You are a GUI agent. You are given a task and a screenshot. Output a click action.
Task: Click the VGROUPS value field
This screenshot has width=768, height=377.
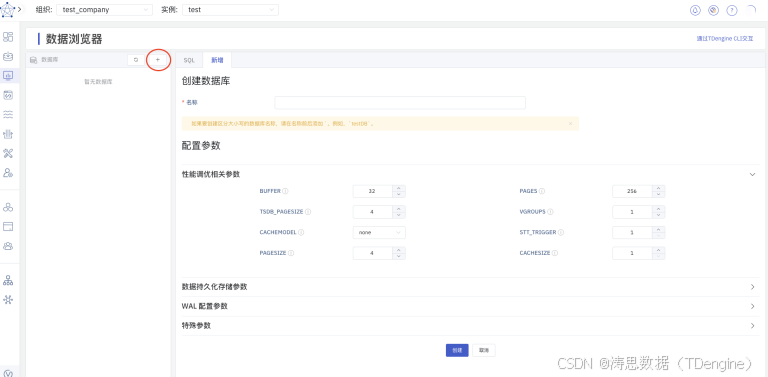point(632,212)
